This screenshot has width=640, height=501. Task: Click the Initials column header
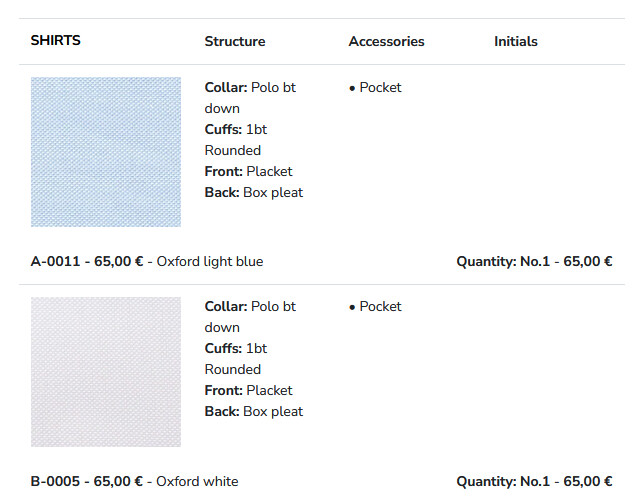pos(516,42)
